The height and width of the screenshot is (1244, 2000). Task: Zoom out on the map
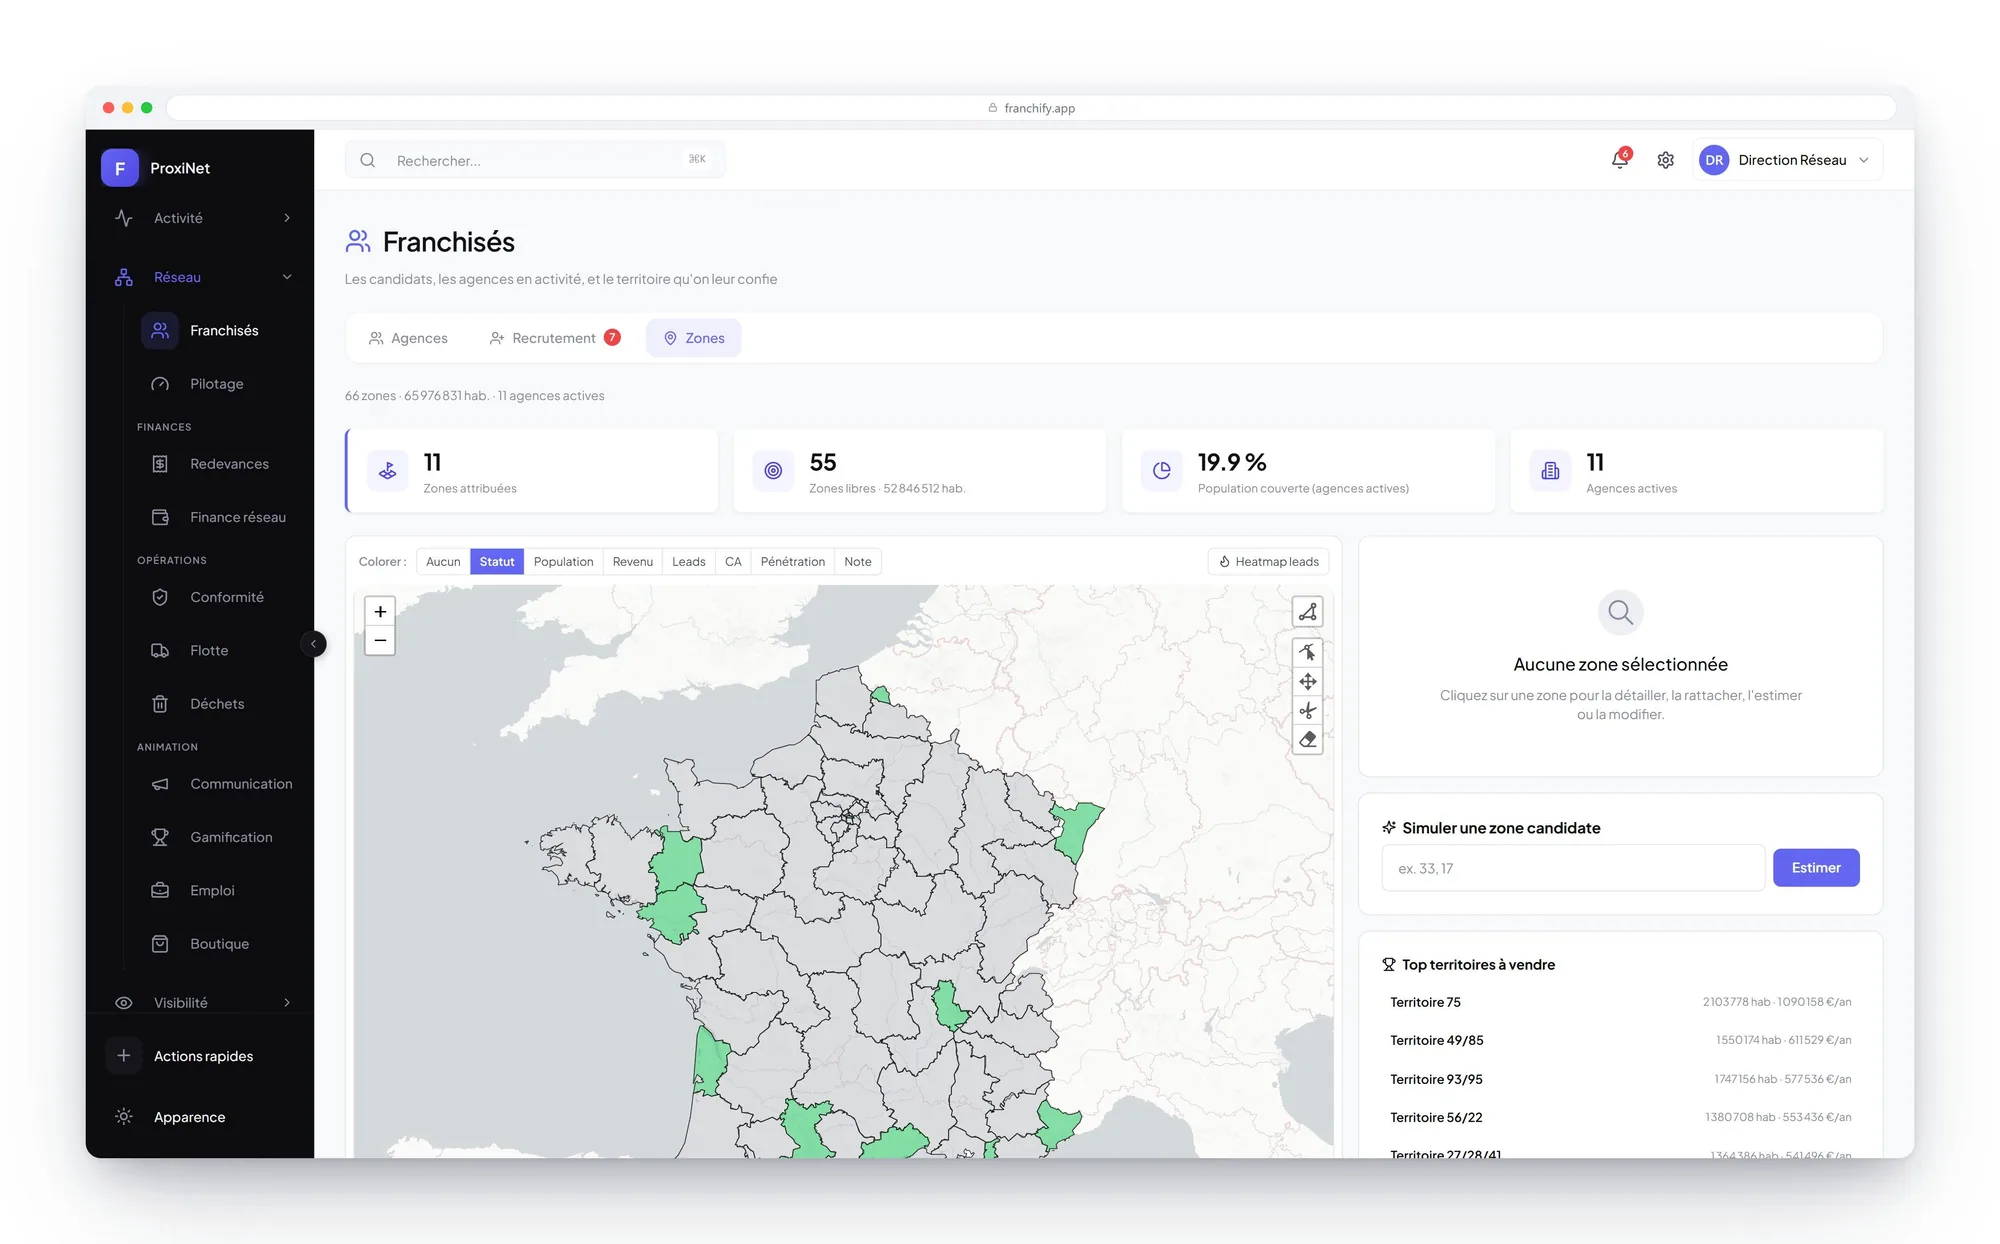[x=380, y=640]
